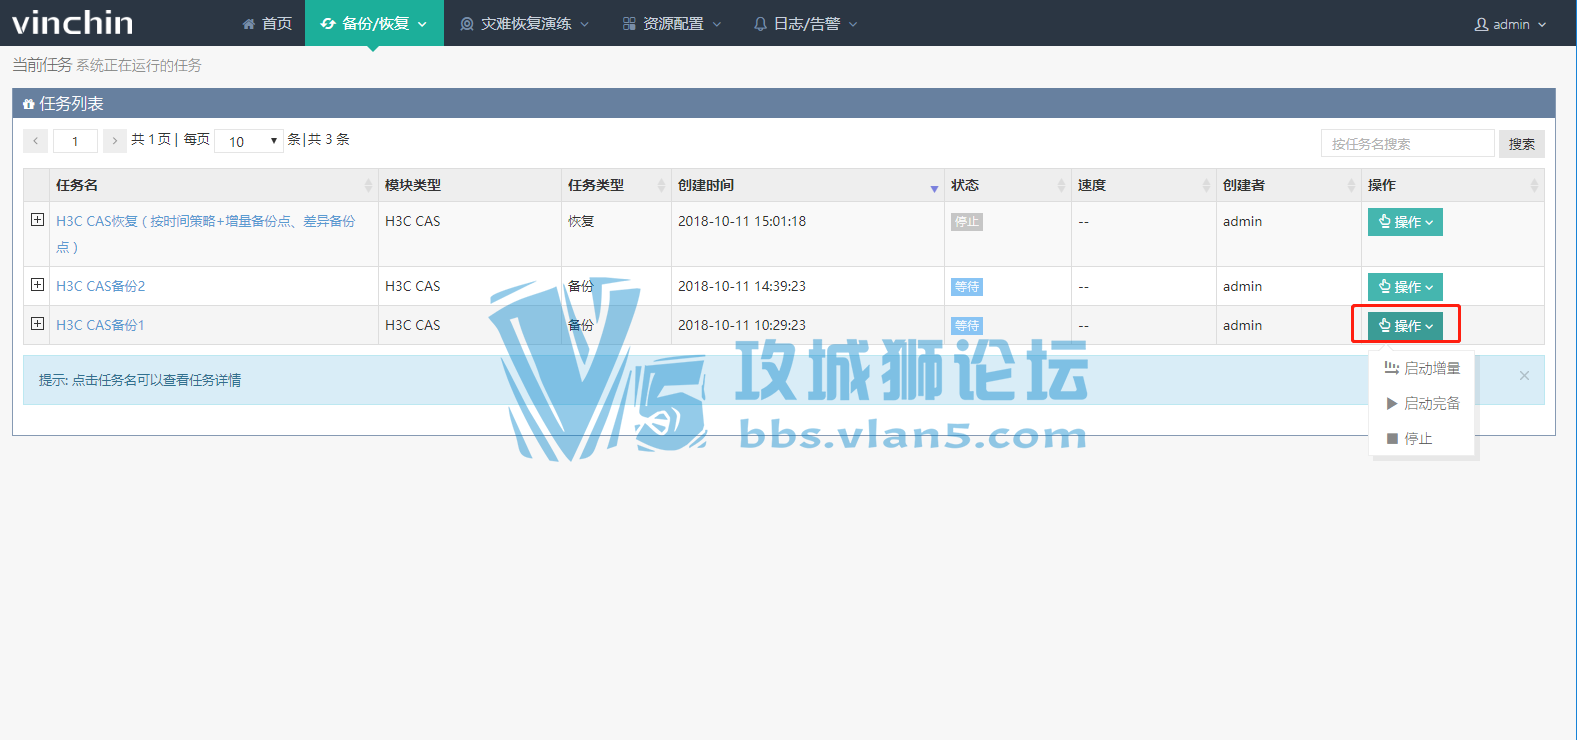Sort by 速度 column header
This screenshot has width=1577, height=740.
(x=1144, y=185)
